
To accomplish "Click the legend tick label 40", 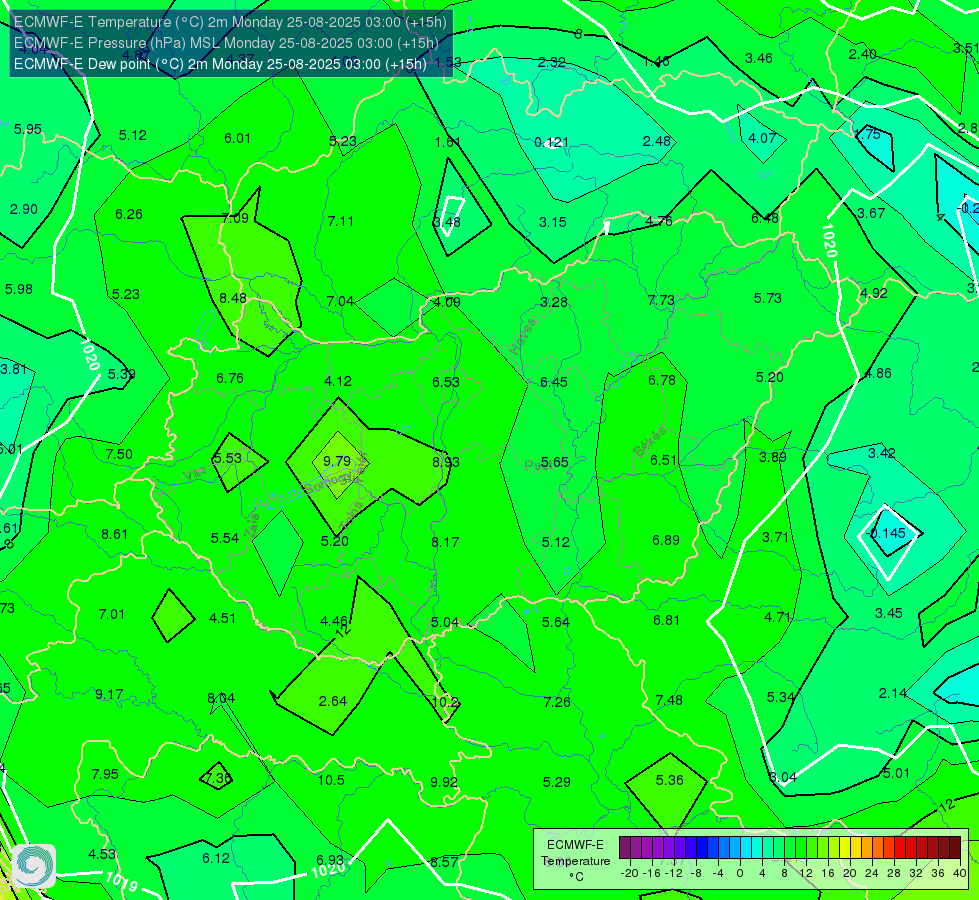I will point(960,873).
